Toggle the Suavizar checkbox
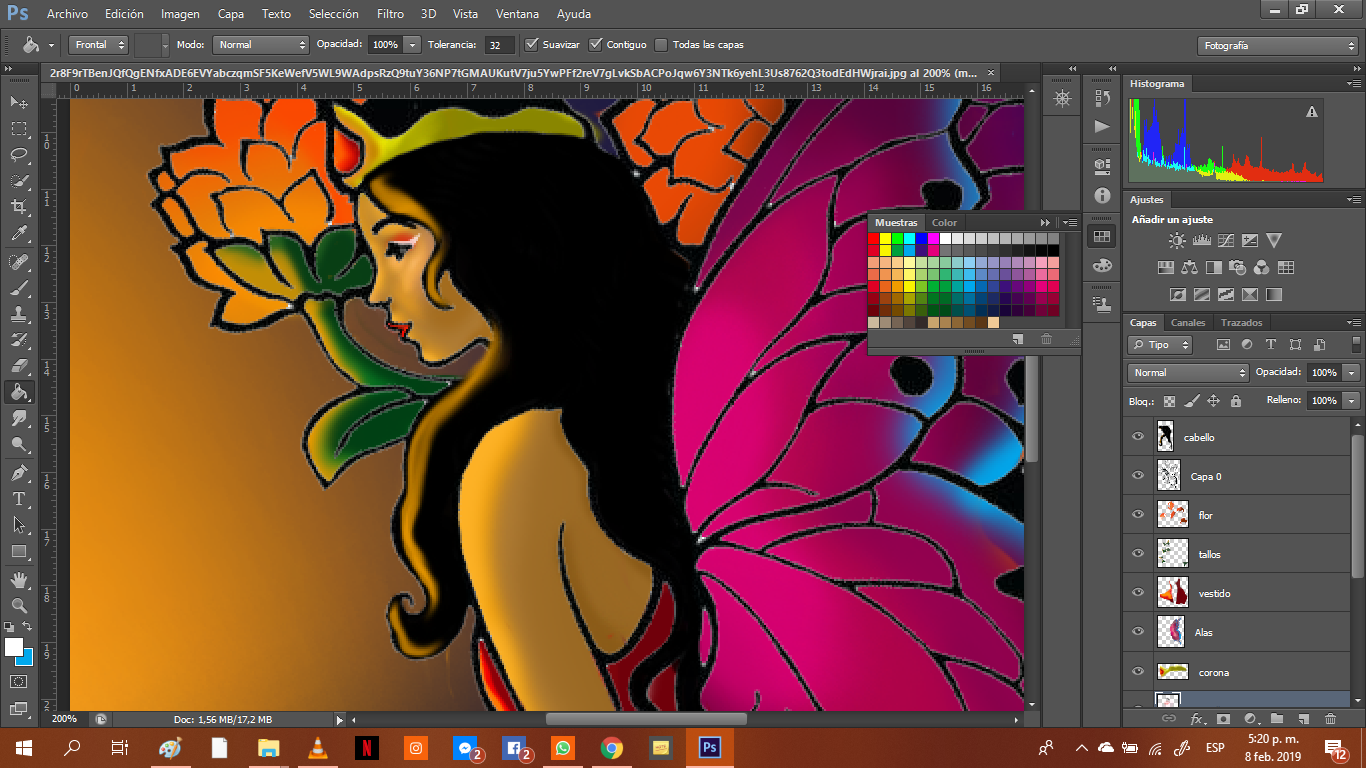 point(532,45)
